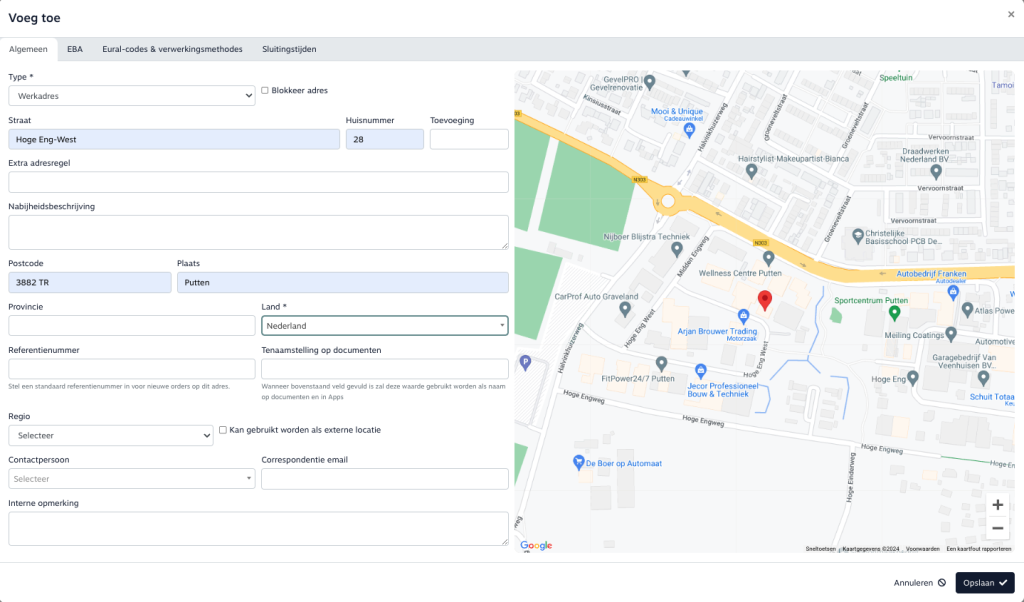Zoom out the map with minus button
Image resolution: width=1024 pixels, height=602 pixels.
coord(997,529)
